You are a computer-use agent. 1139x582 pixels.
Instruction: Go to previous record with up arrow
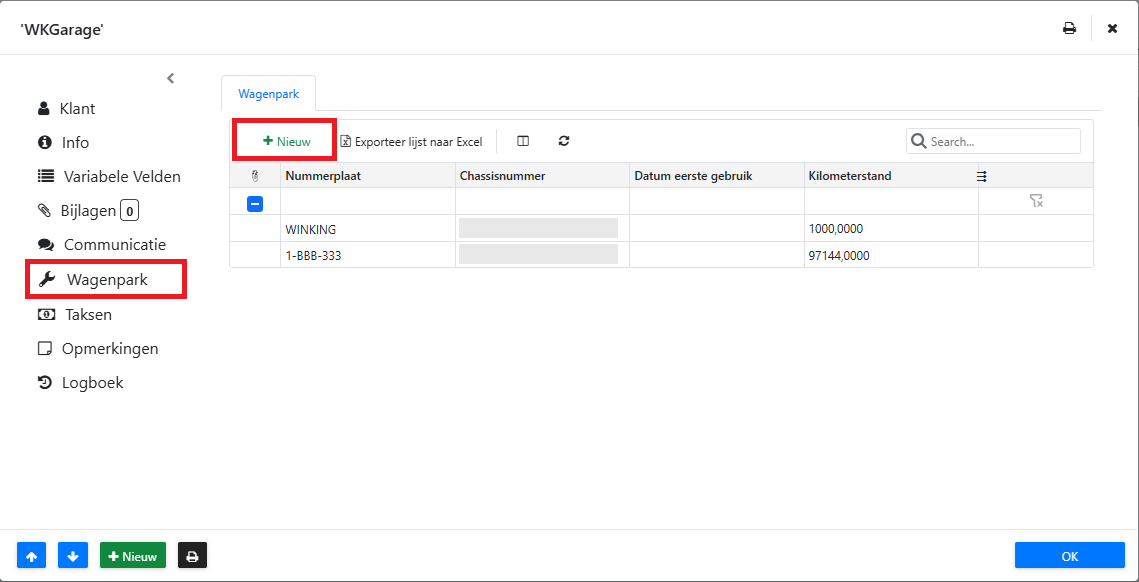click(x=32, y=556)
